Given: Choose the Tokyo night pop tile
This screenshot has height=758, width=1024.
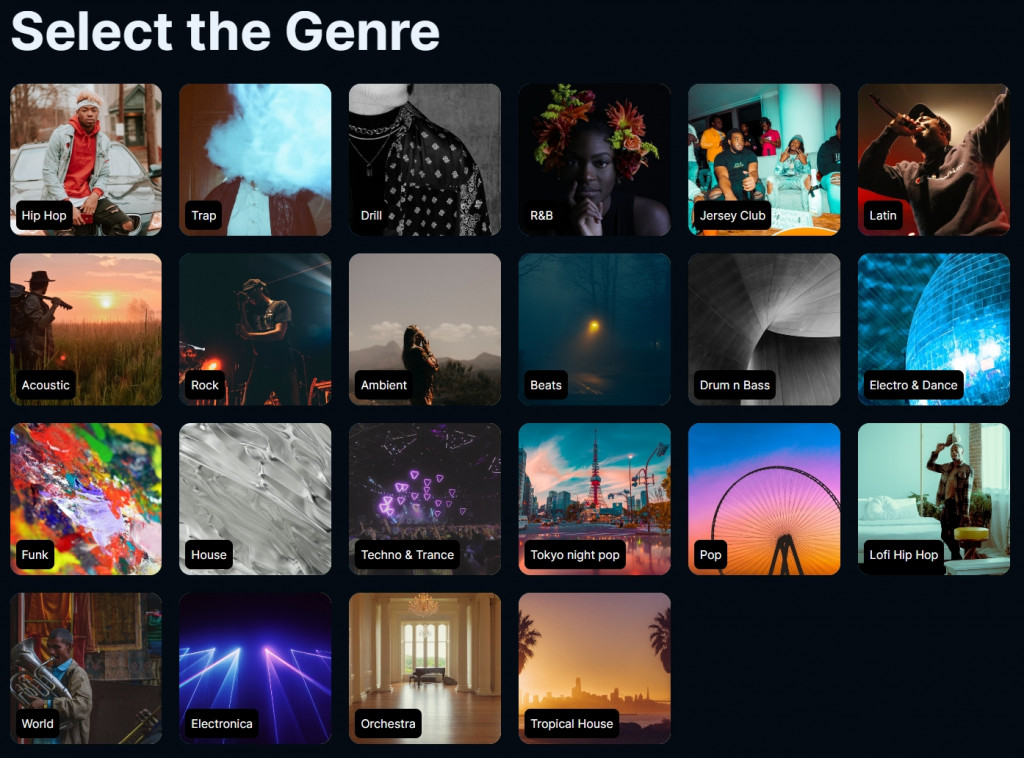Looking at the screenshot, I should (594, 499).
